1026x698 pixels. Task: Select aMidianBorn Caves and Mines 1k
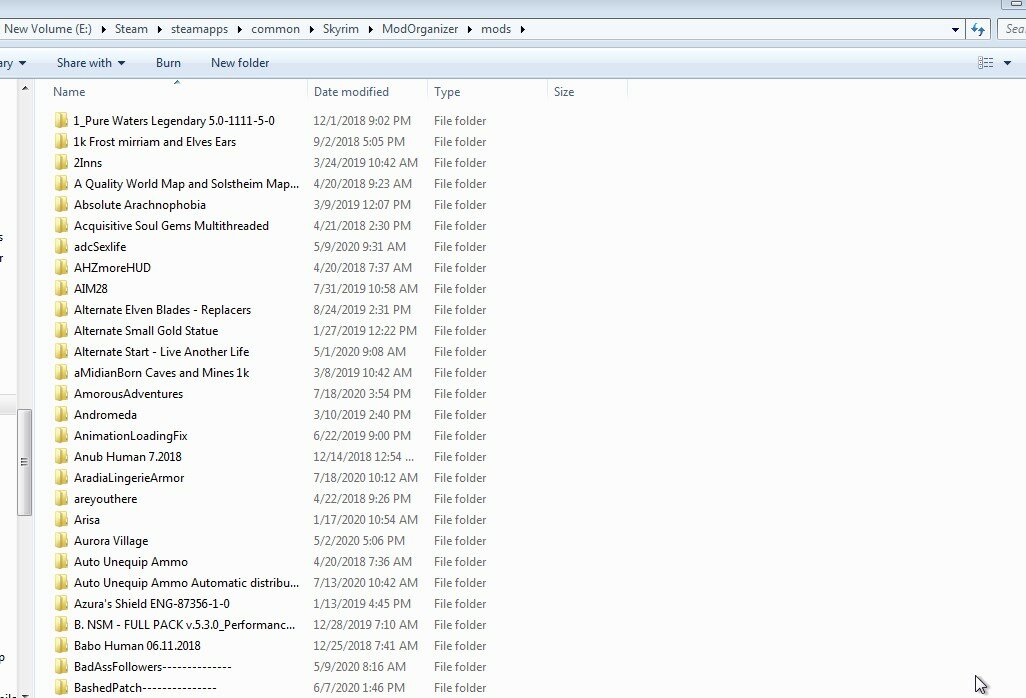(161, 372)
